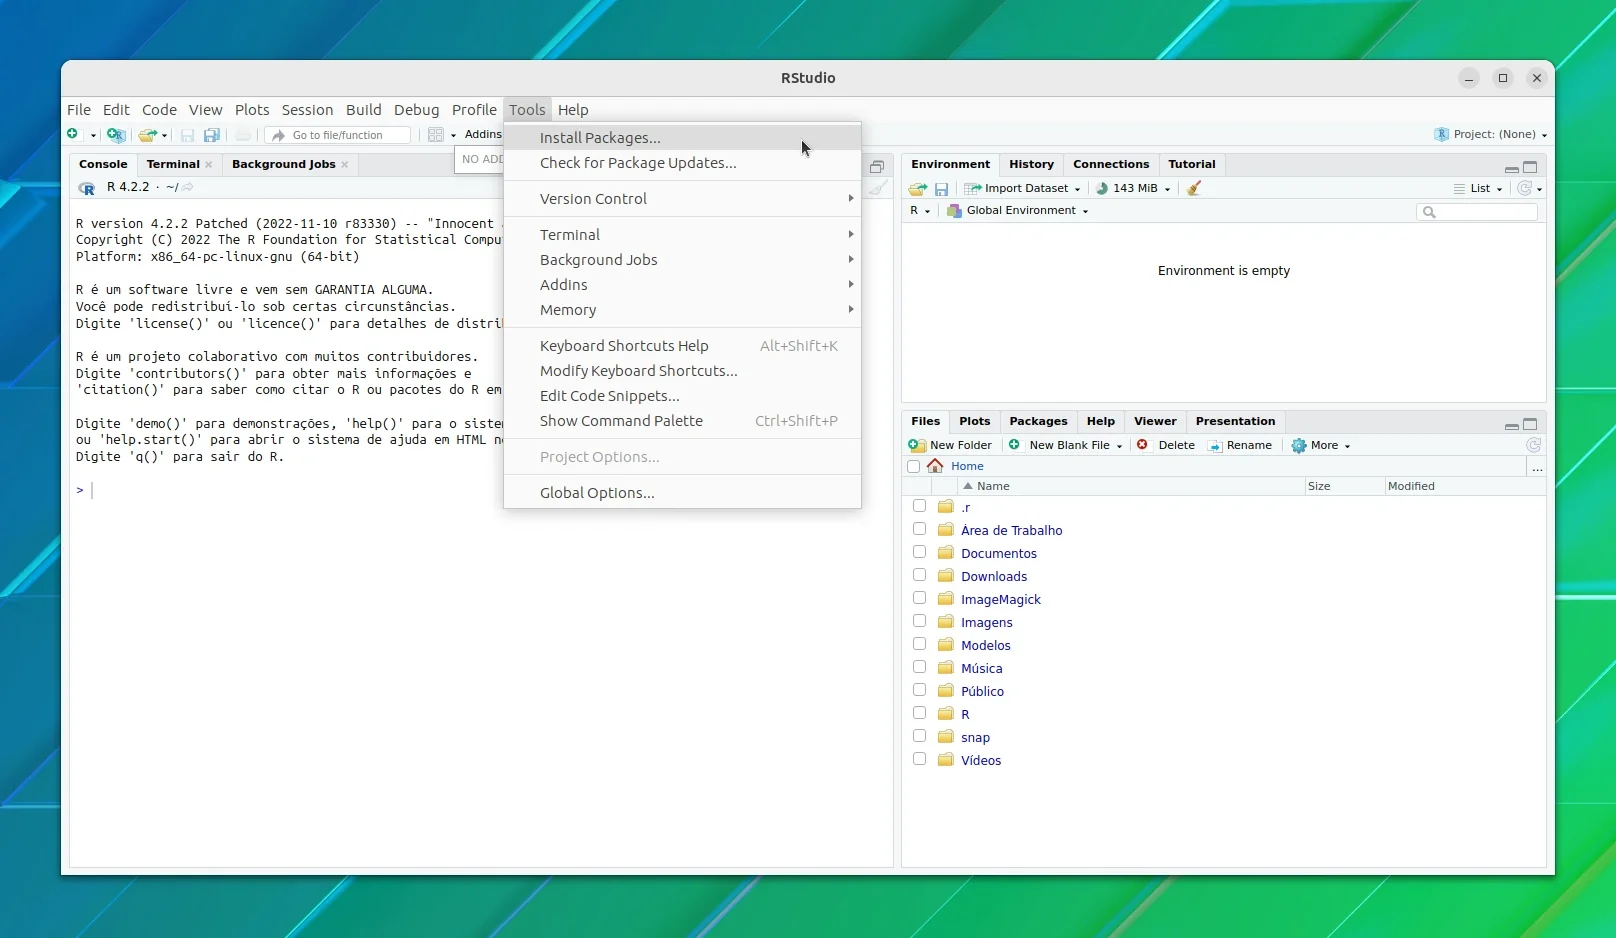Image resolution: width=1616 pixels, height=938 pixels.
Task: Check the box for Vídeos folder
Action: point(919,759)
